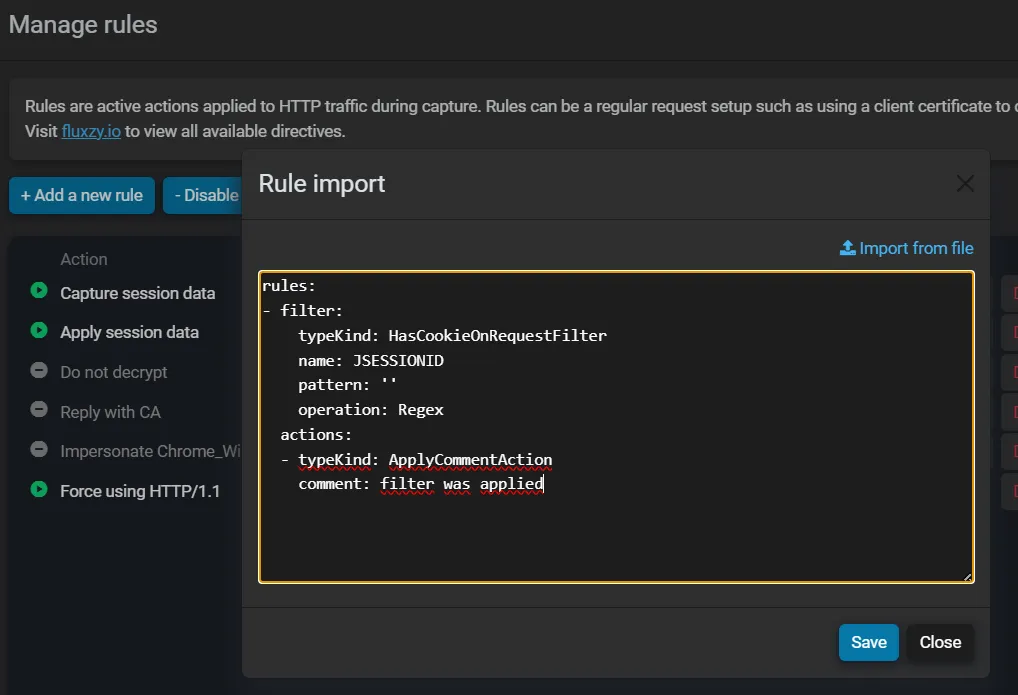Screen dimensions: 1018x695
Task: Click Save in the Rule import dialog
Action: [869, 642]
